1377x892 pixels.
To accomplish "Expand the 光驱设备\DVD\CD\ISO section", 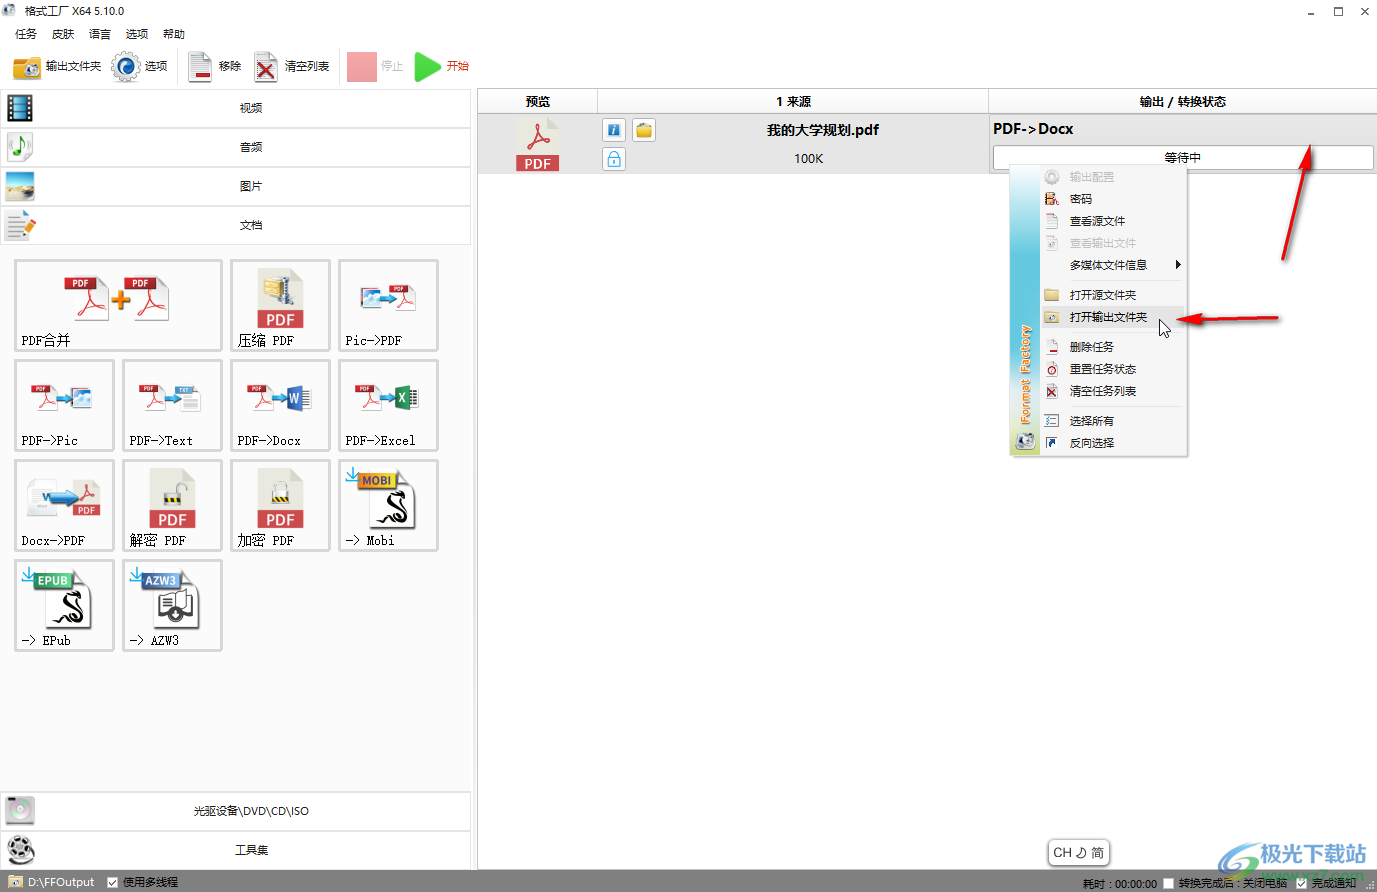I will pos(236,811).
